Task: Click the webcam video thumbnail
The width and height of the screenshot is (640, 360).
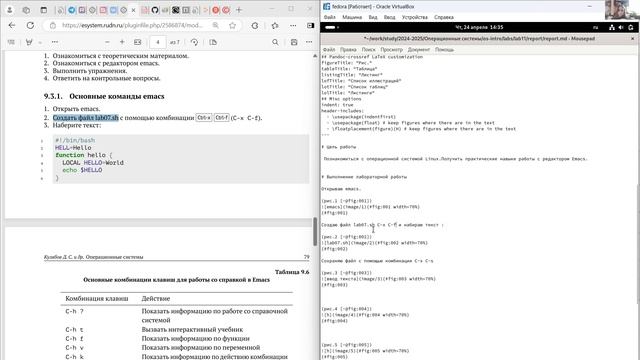Action: (622, 10)
